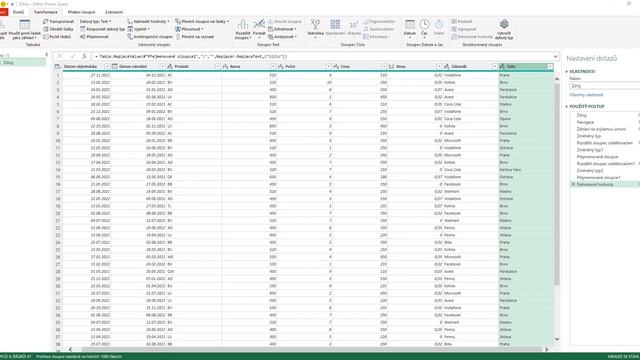
Task: Cancel the formula with X icon
Action: tap(60, 56)
